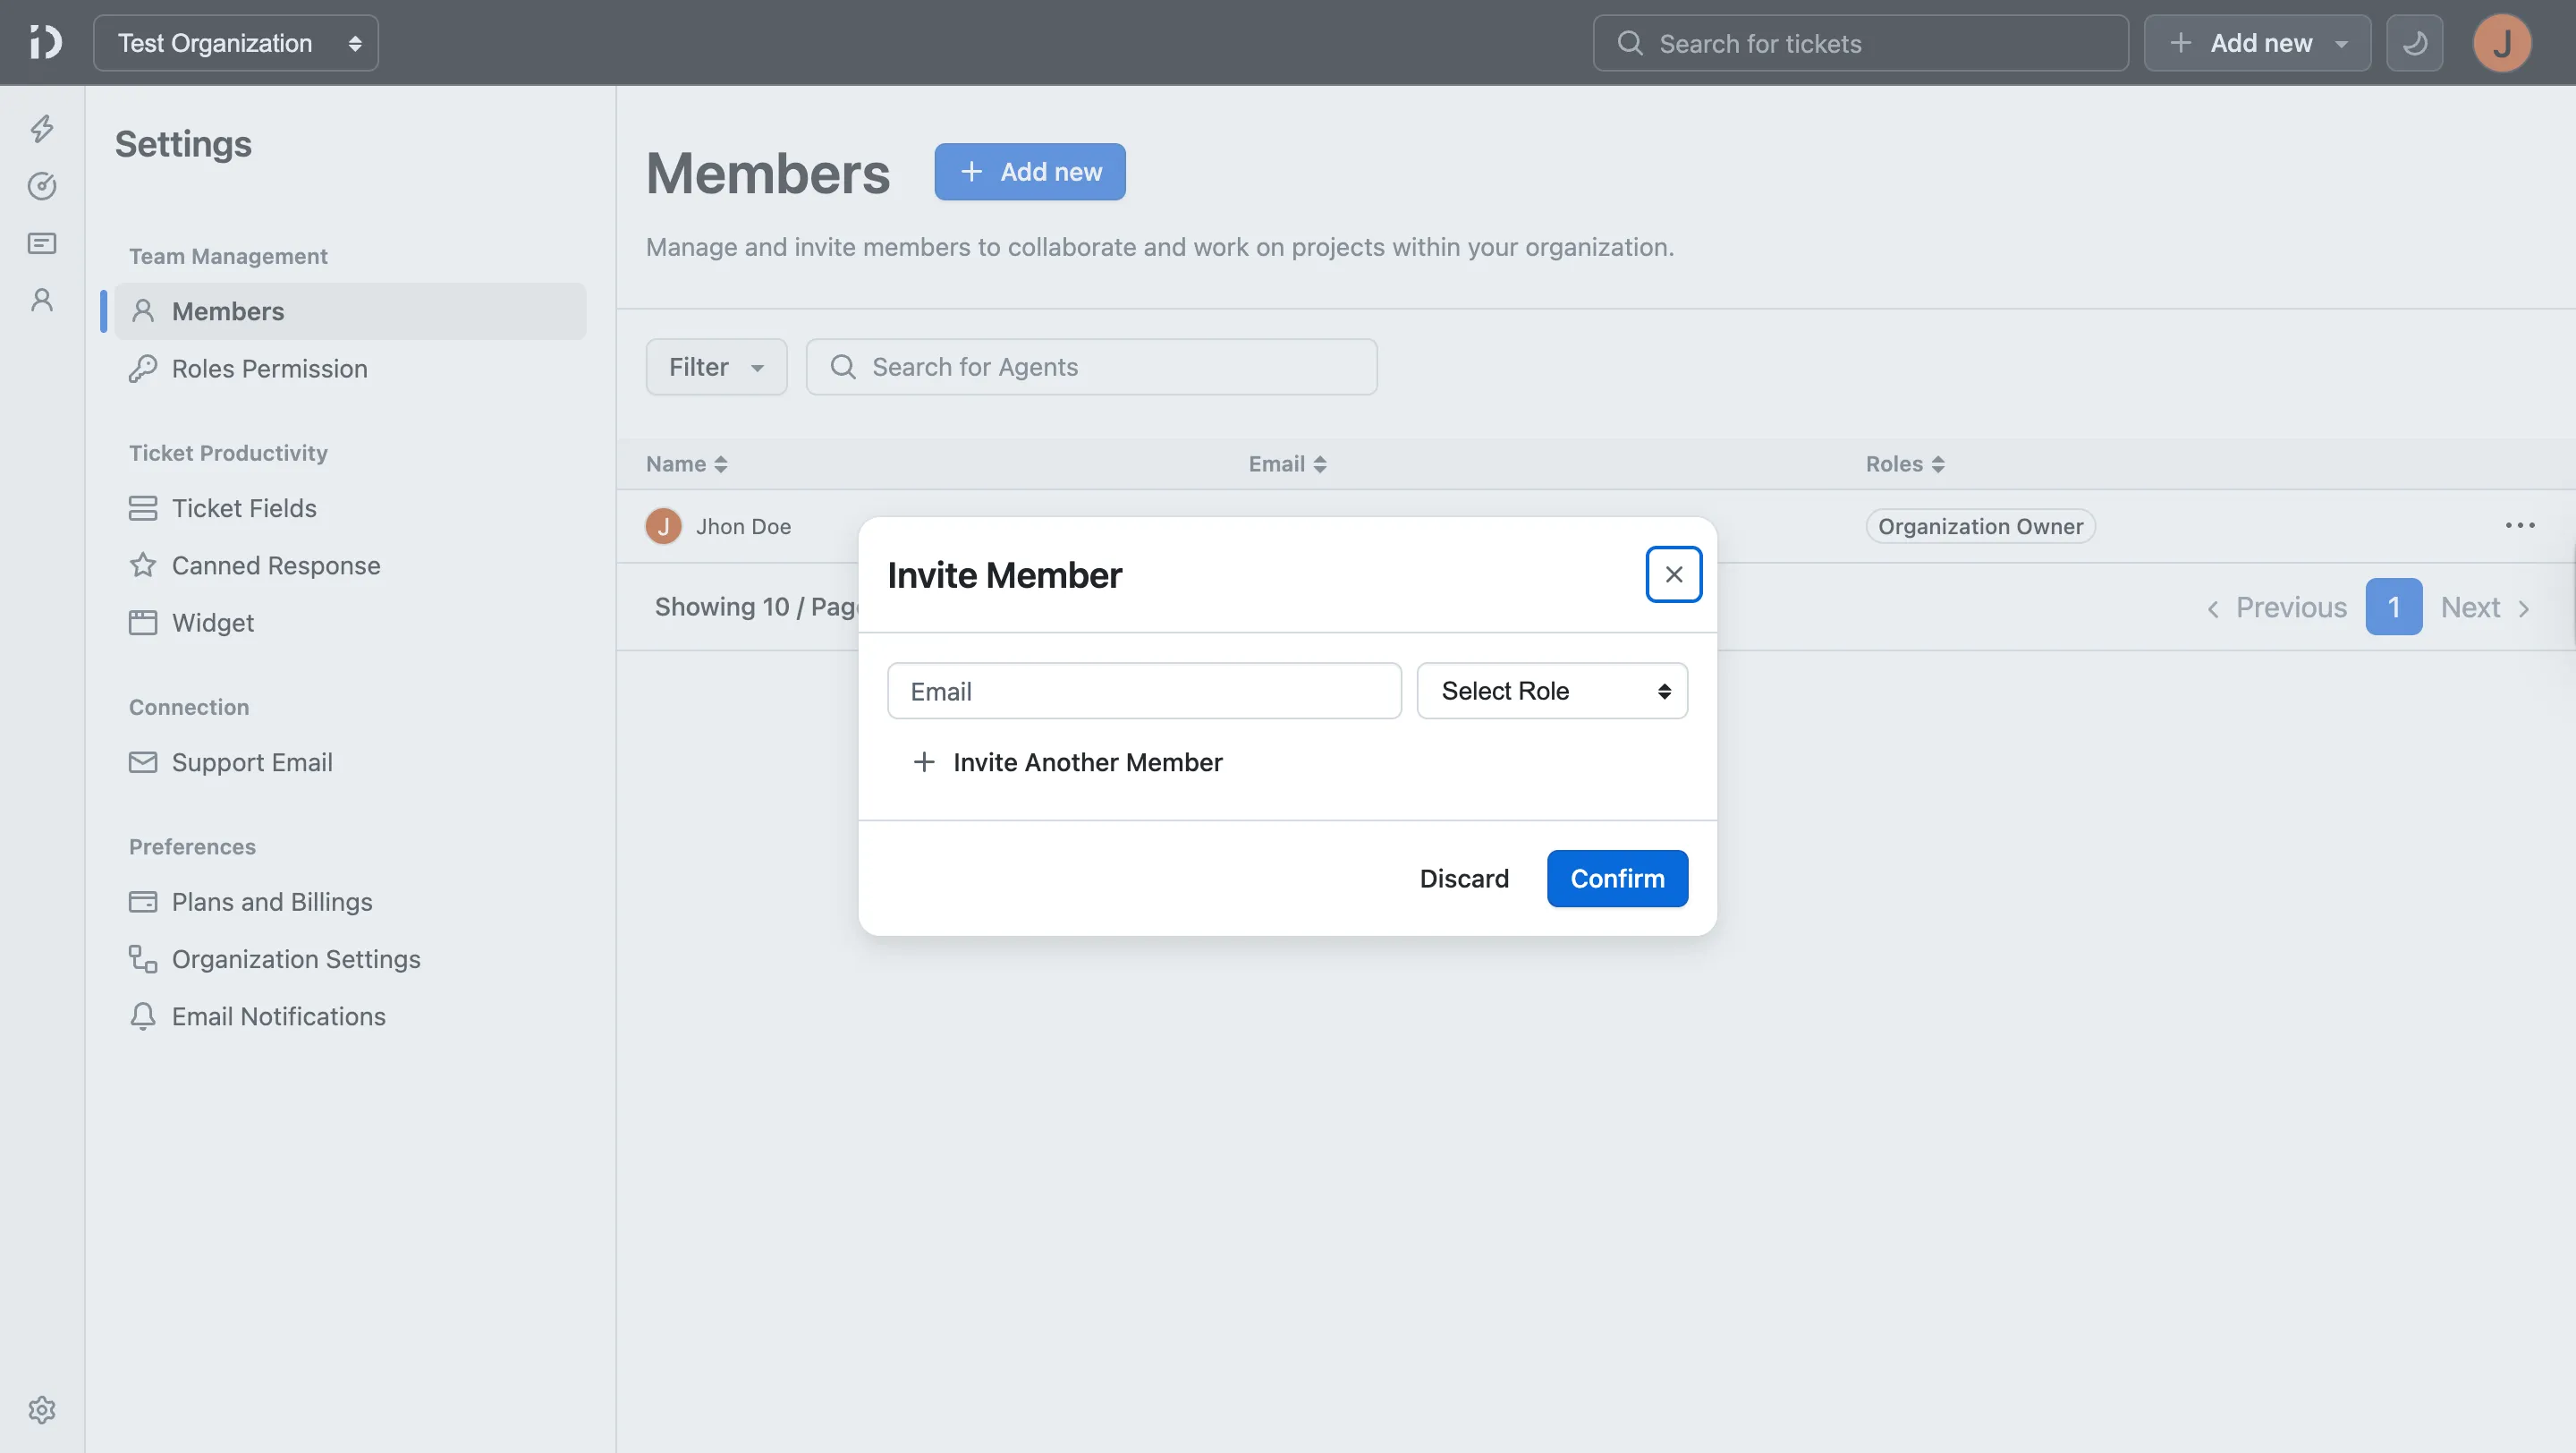Toggle dark mode using the moon button
The width and height of the screenshot is (2576, 1453).
(x=2415, y=42)
